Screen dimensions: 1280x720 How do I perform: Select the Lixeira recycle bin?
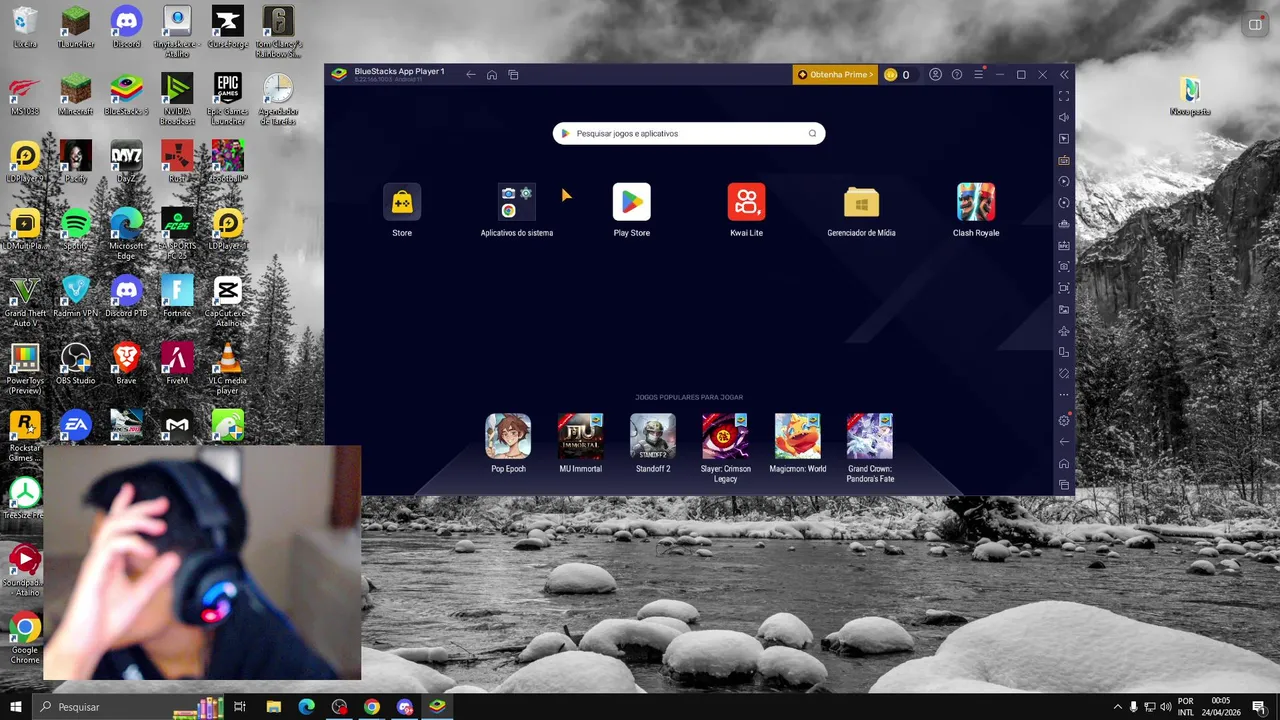click(25, 28)
